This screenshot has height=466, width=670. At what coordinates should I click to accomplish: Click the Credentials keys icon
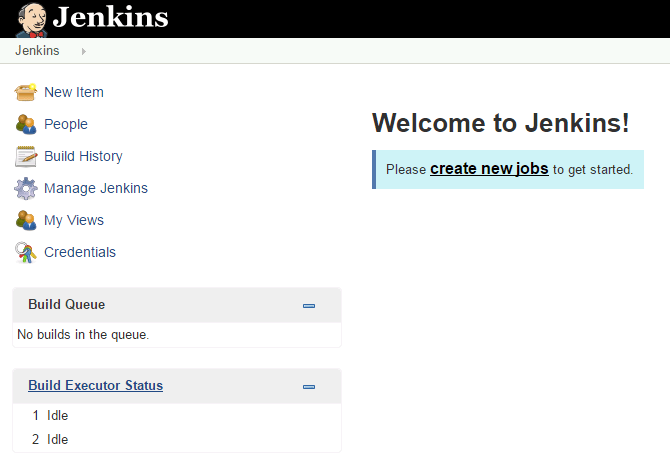26,252
